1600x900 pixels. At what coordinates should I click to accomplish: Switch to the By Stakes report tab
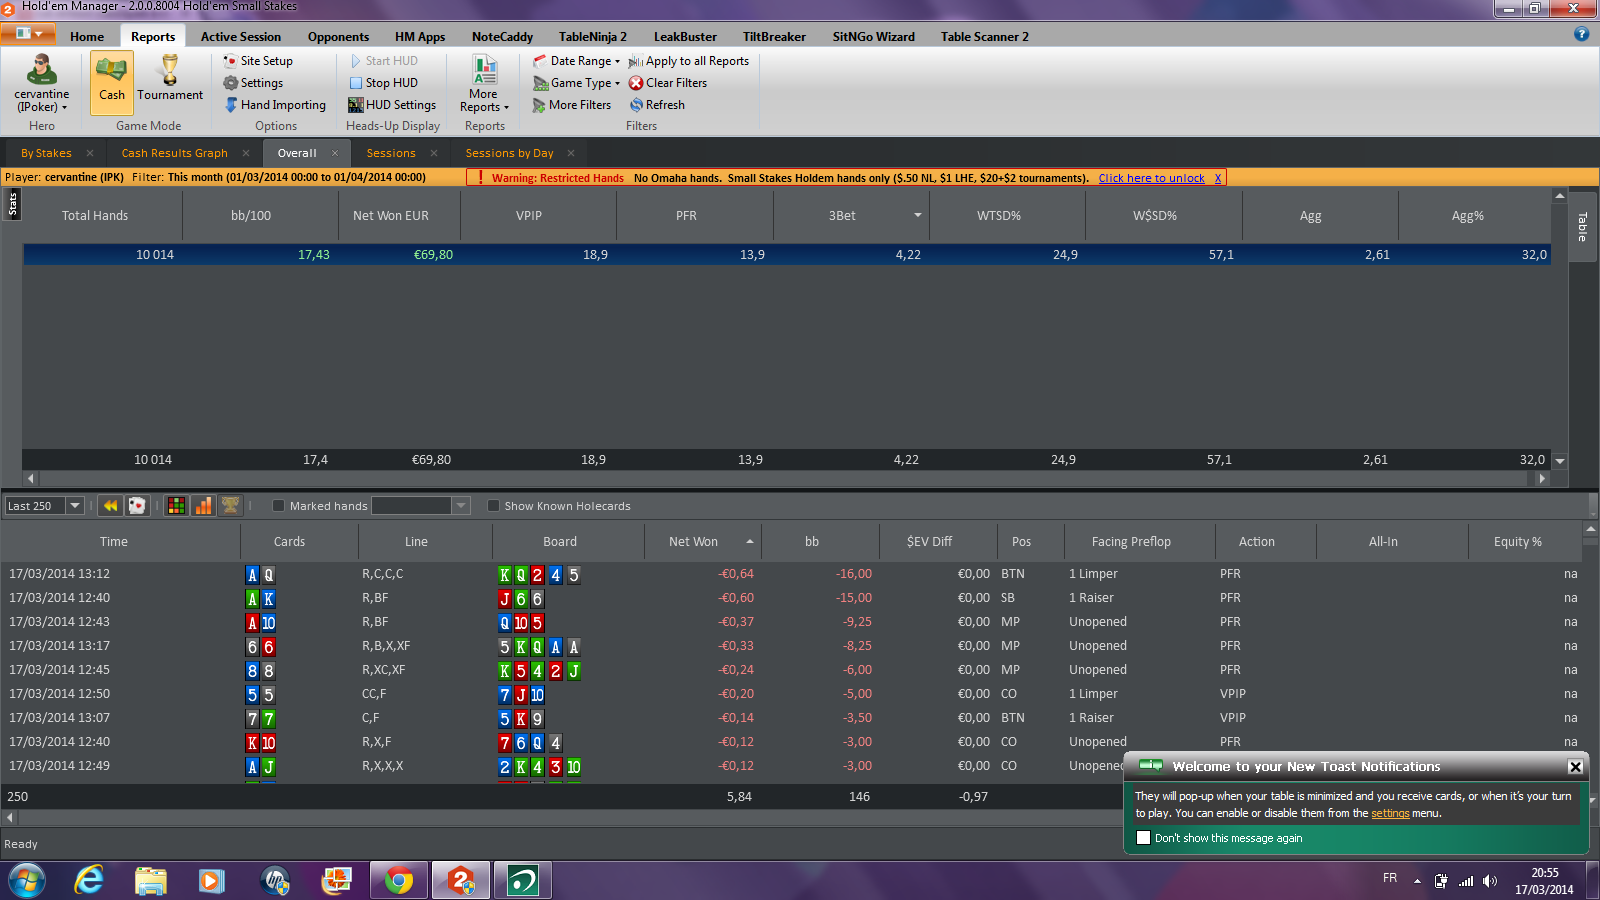tap(46, 153)
